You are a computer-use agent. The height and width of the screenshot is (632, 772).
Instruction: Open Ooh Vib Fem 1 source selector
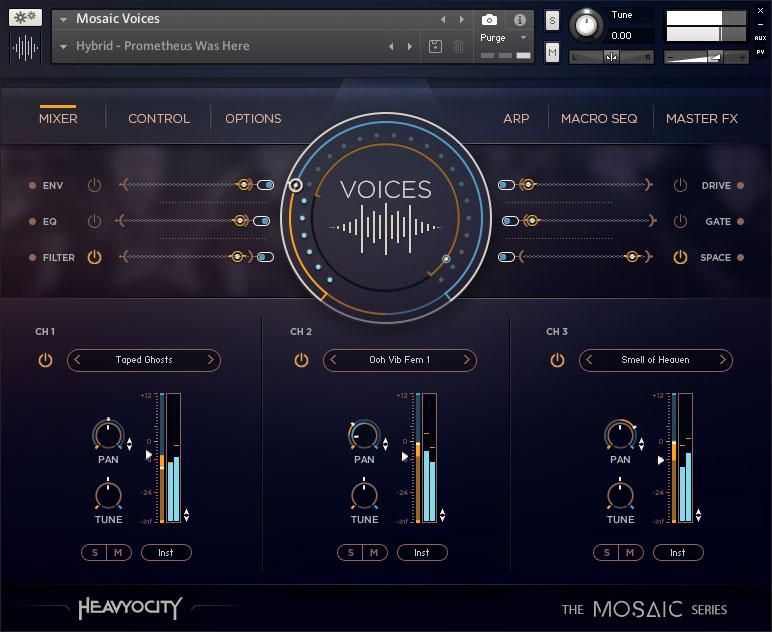click(400, 360)
